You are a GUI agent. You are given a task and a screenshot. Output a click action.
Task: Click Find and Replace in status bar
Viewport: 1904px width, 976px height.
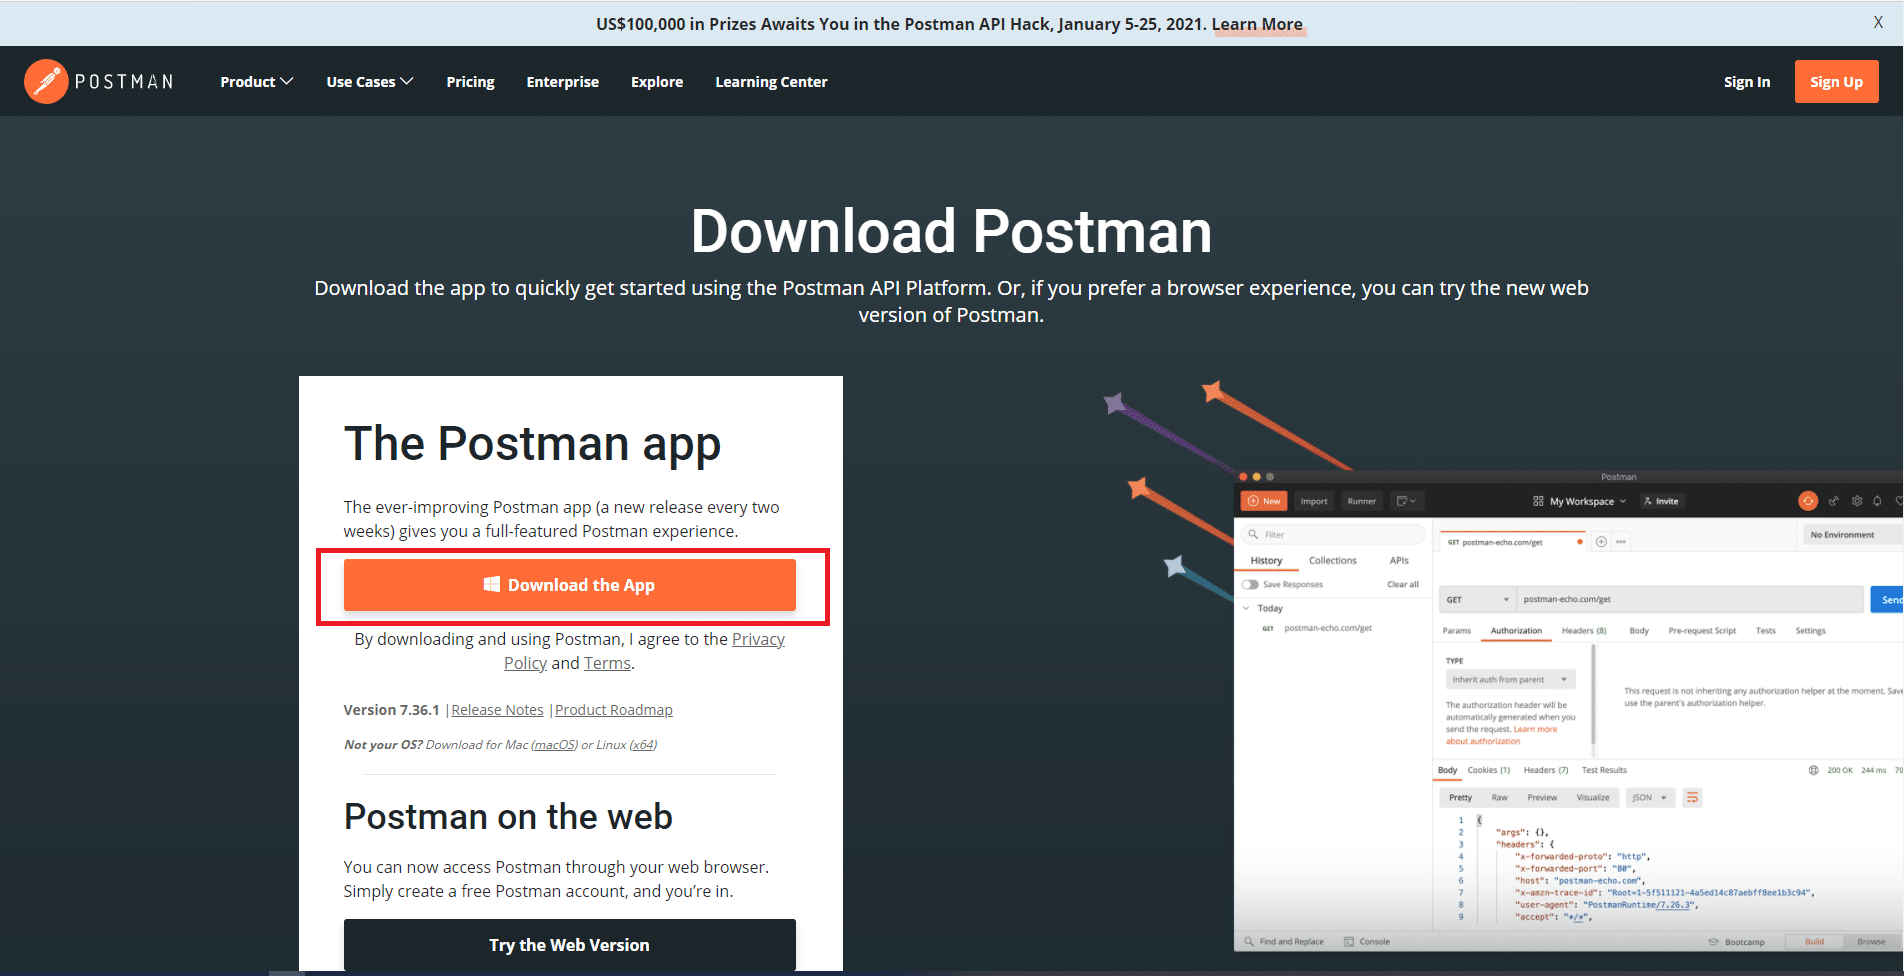point(1284,942)
